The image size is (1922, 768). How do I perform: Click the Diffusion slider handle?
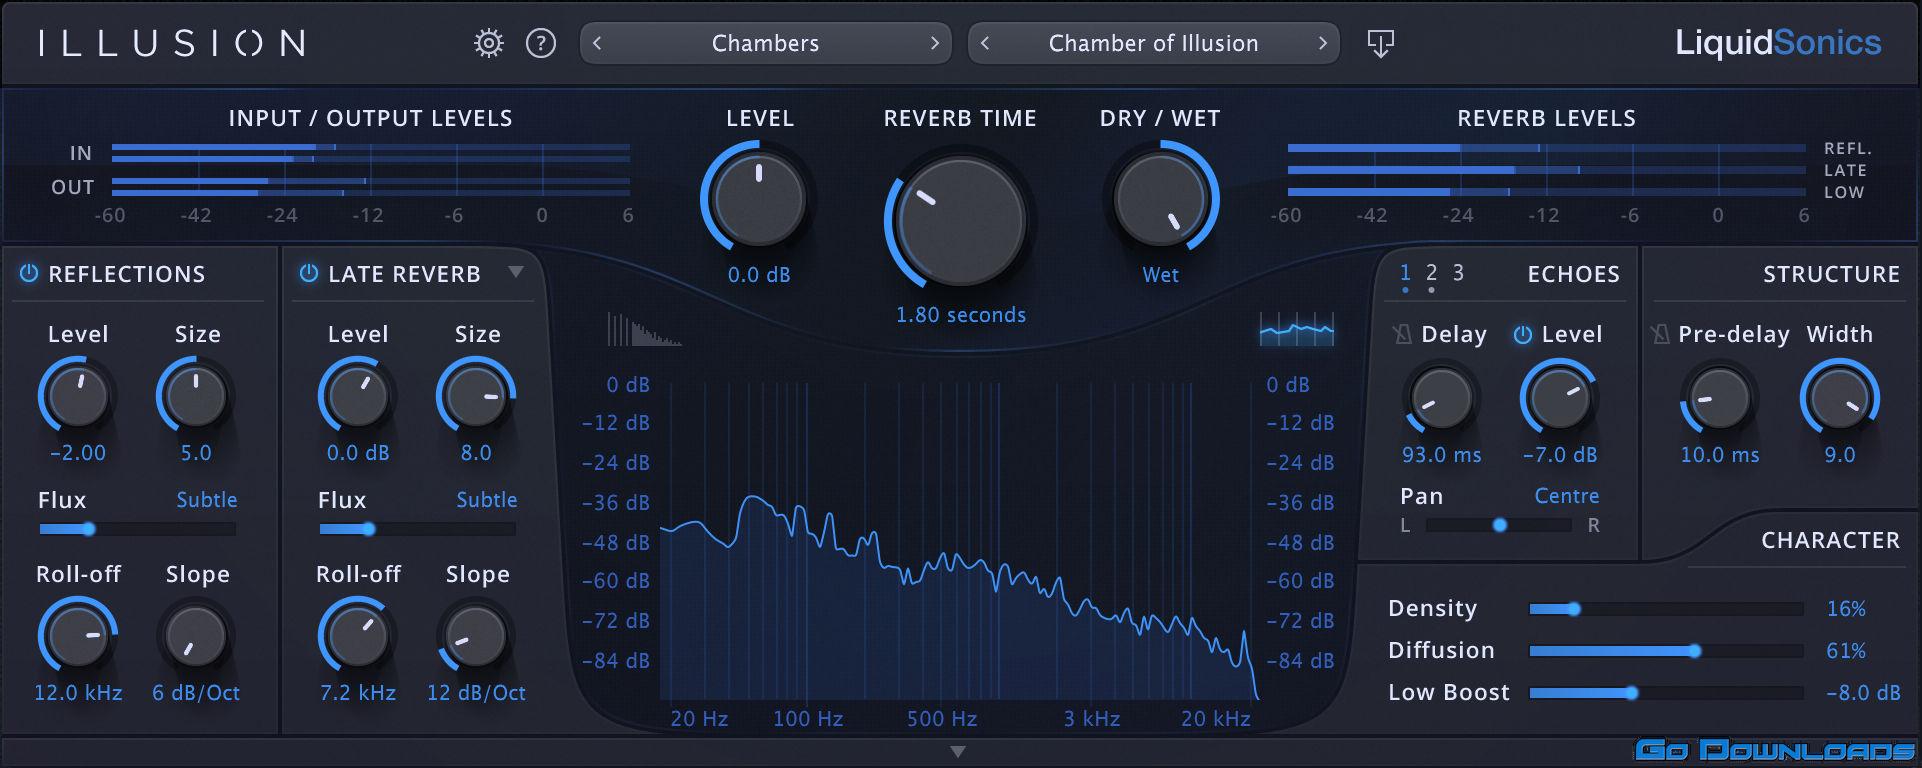(1695, 651)
